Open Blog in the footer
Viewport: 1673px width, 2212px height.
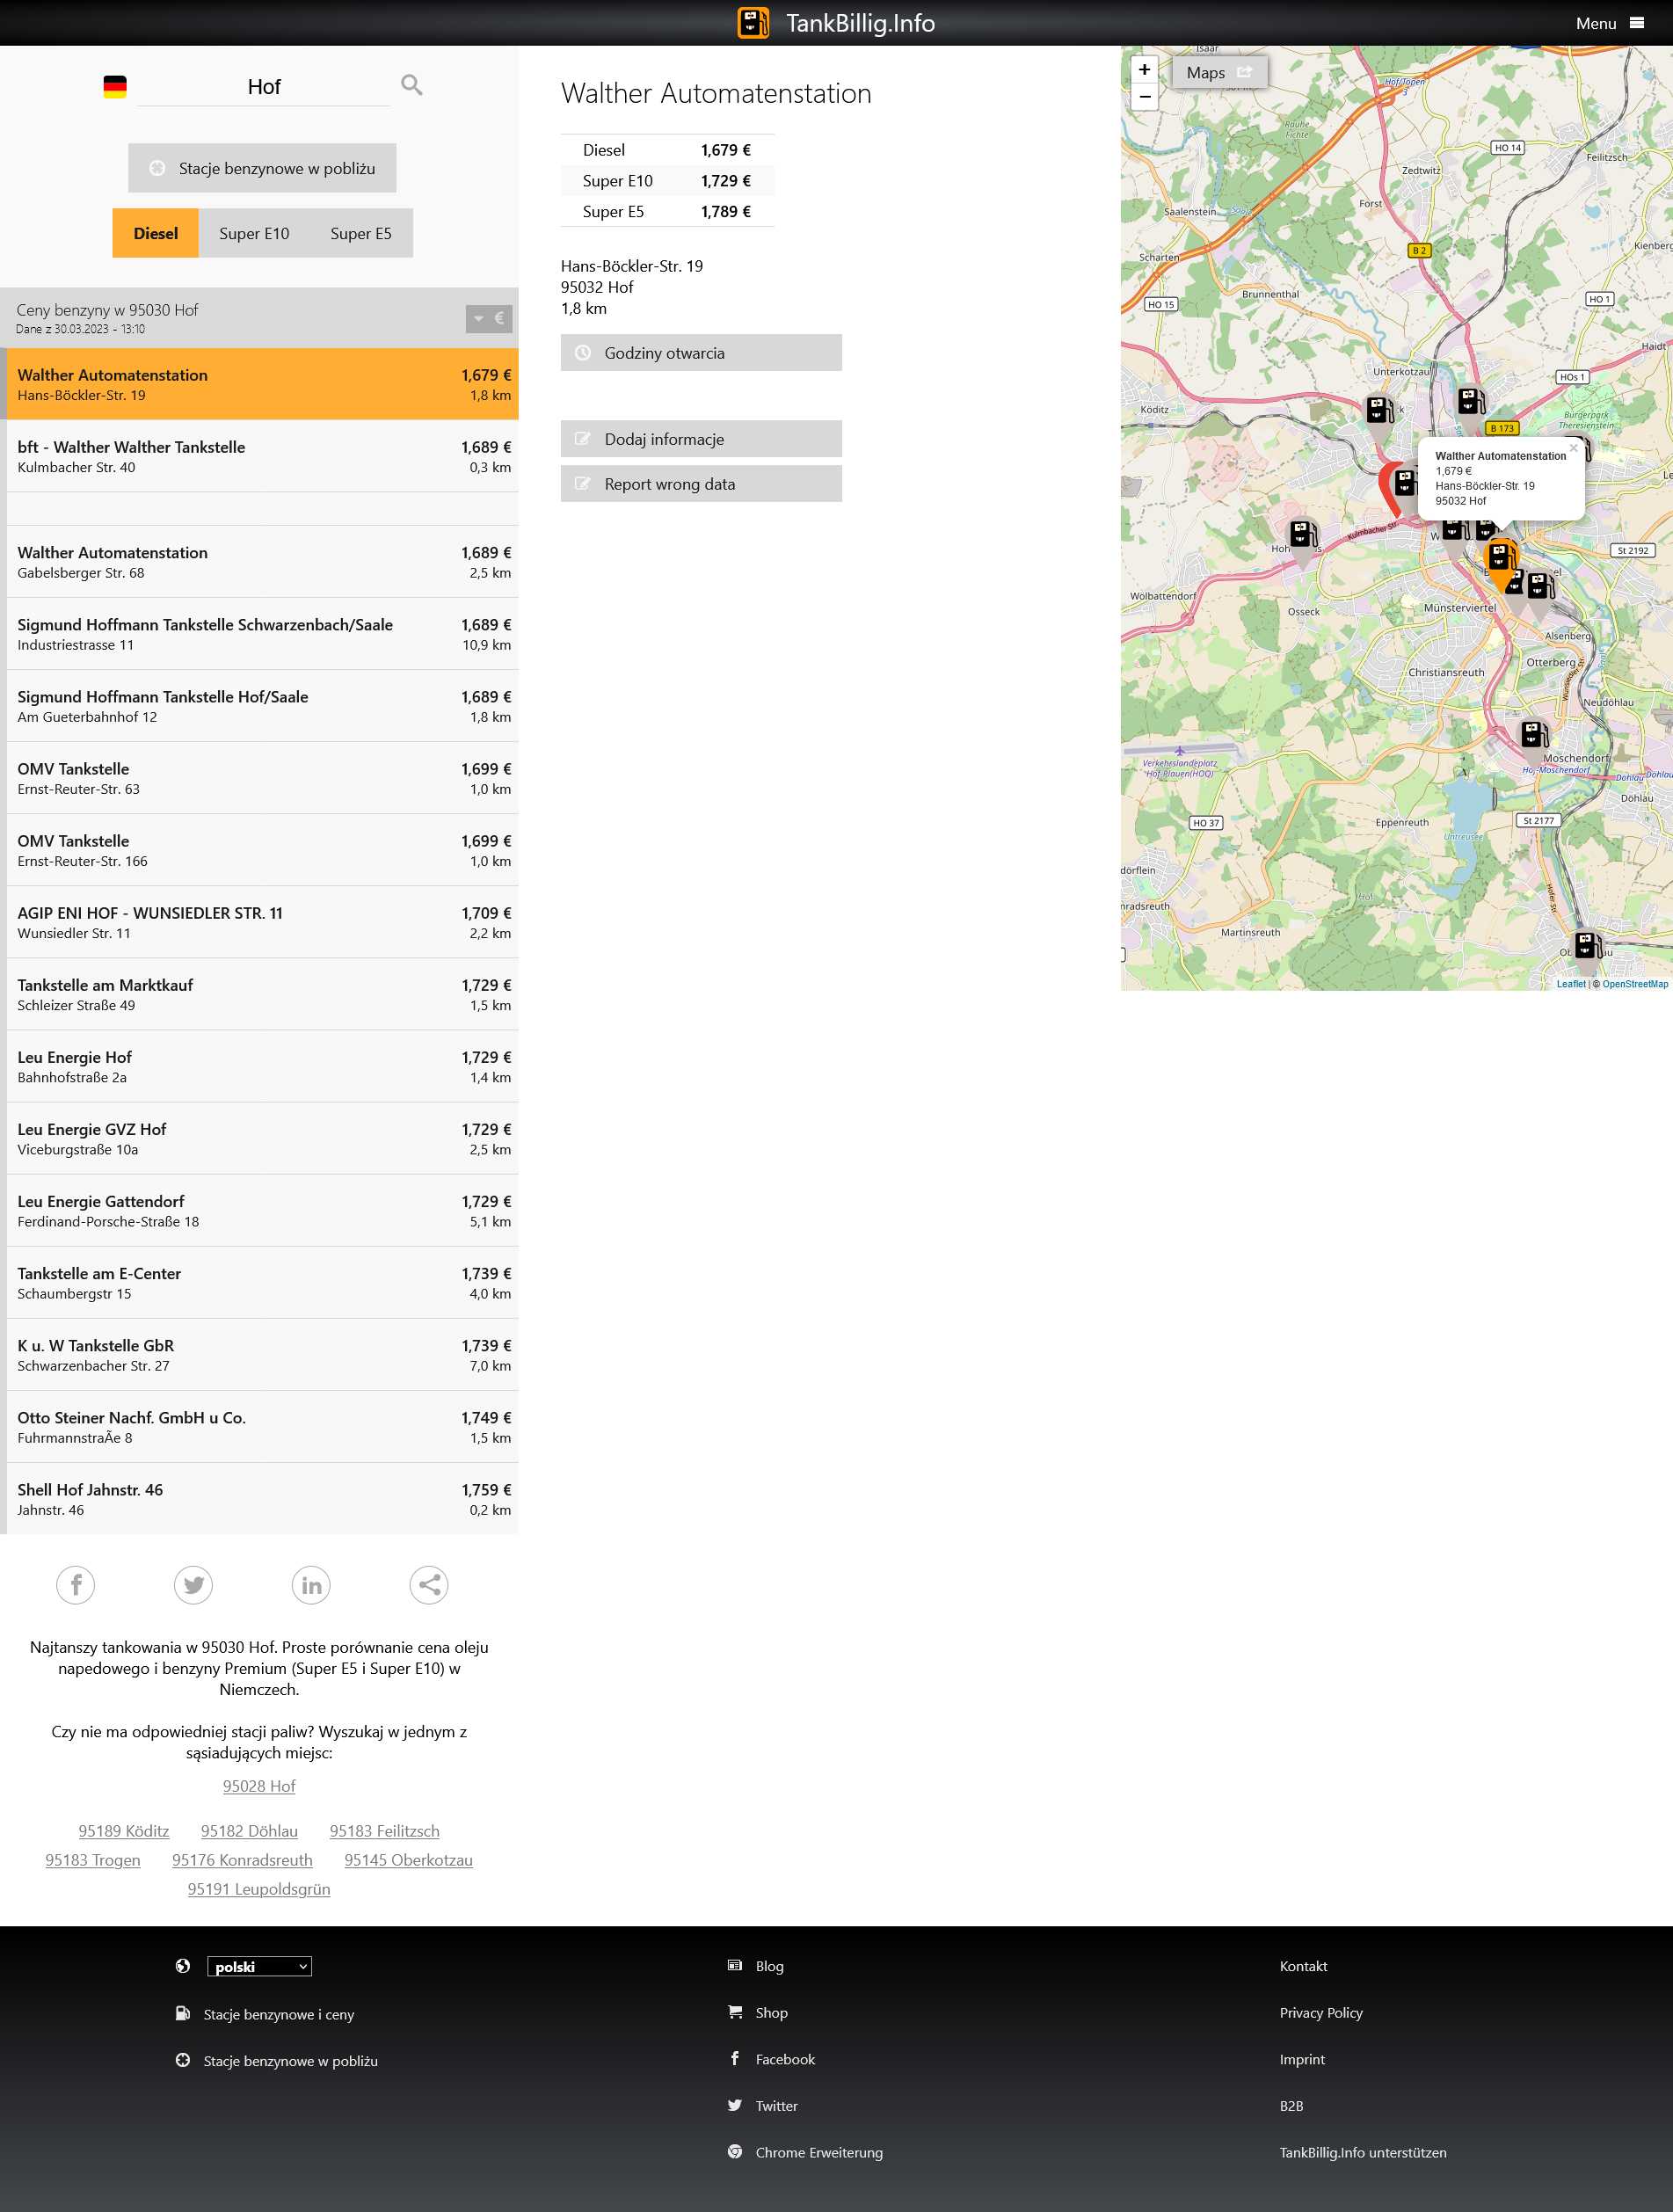(769, 1966)
